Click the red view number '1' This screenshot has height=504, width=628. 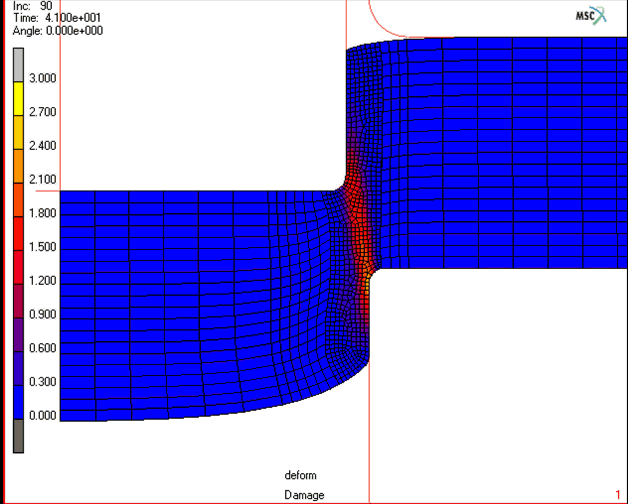coord(618,495)
